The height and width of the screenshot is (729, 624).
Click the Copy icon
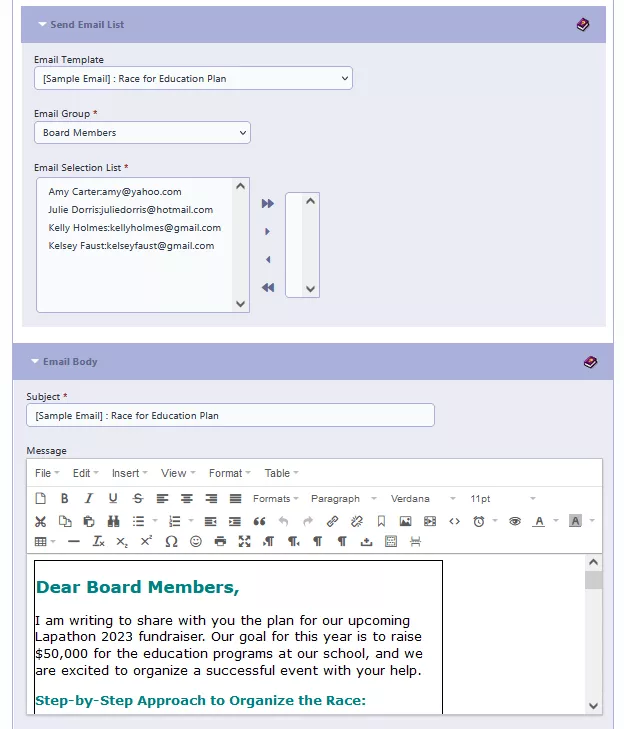click(x=65, y=521)
